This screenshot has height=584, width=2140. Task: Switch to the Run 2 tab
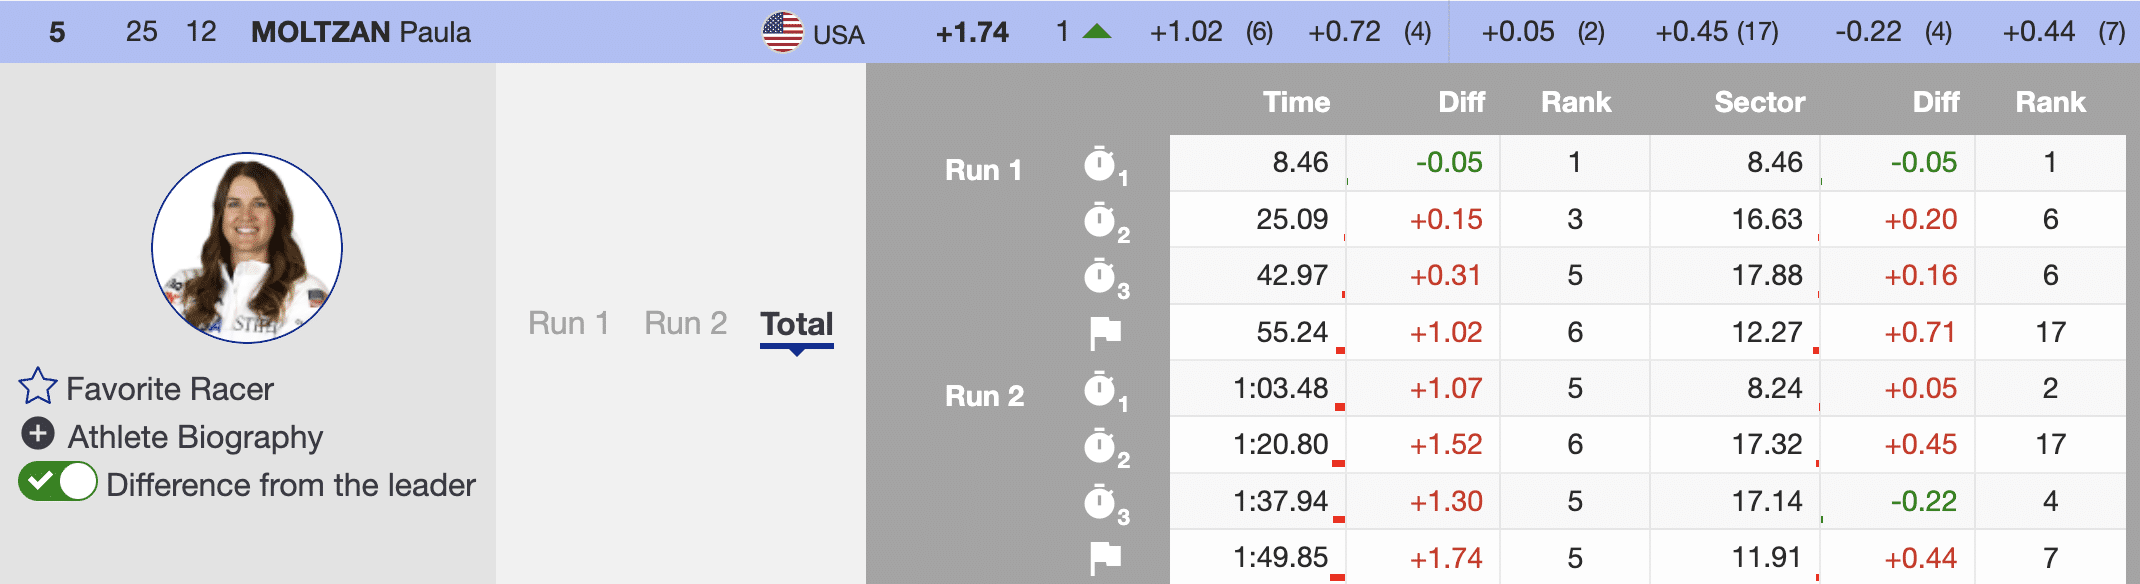[685, 323]
